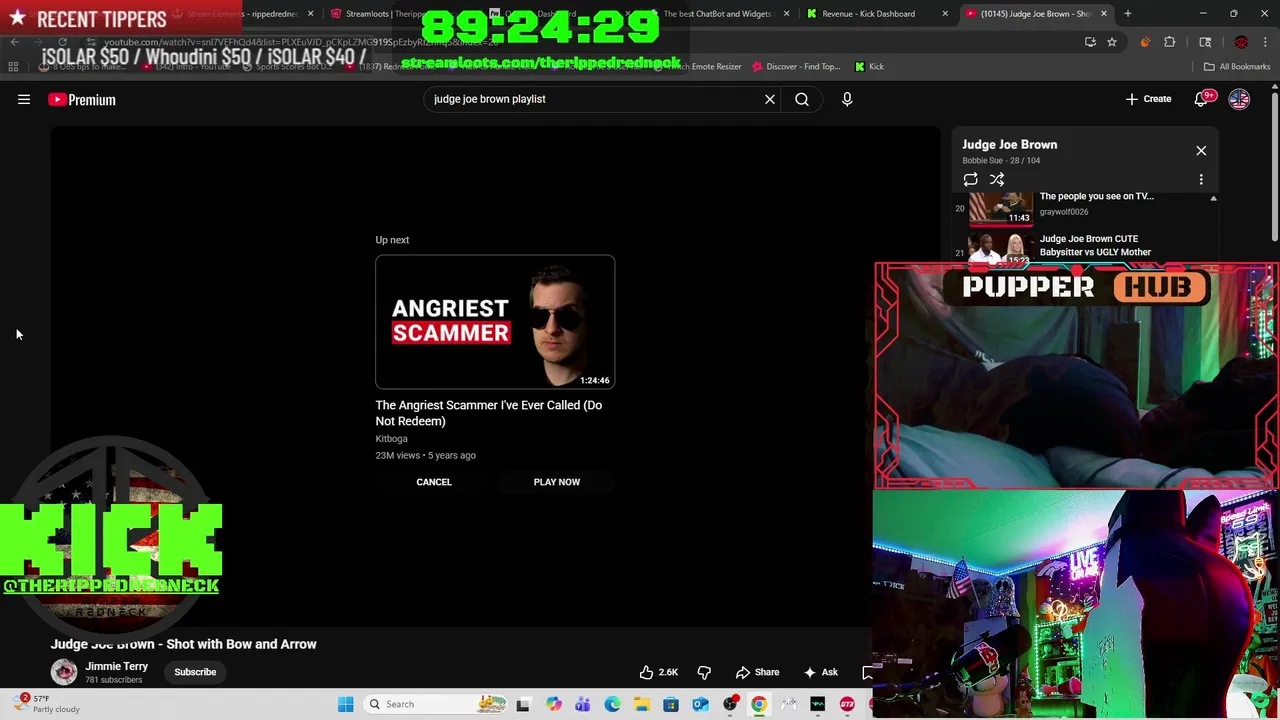Open Microsoft Store from the taskbar
Viewport: 1280px width, 720px height.
click(671, 704)
